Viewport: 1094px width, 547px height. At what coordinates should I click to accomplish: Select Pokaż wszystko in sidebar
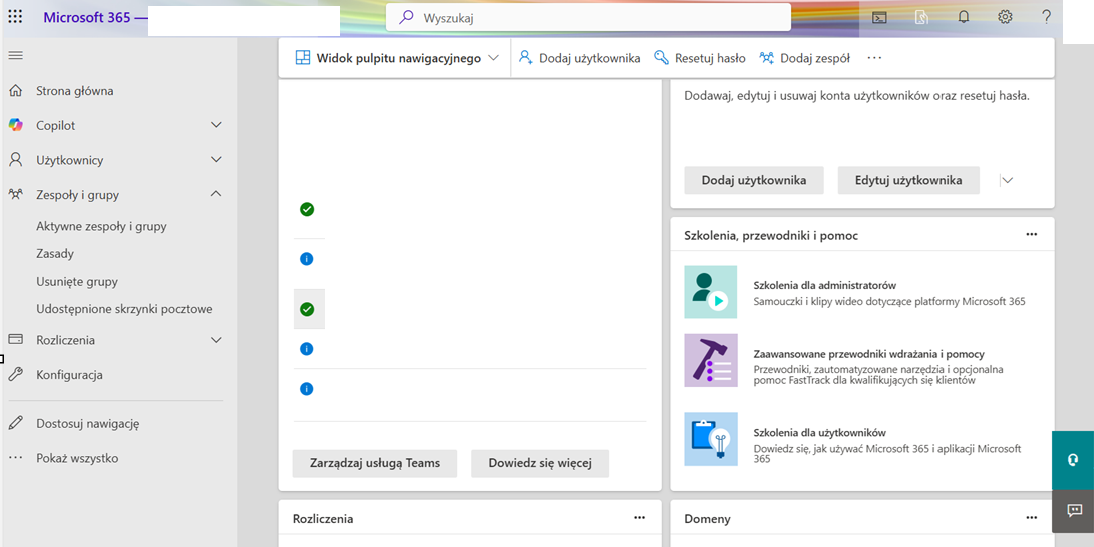pos(77,458)
